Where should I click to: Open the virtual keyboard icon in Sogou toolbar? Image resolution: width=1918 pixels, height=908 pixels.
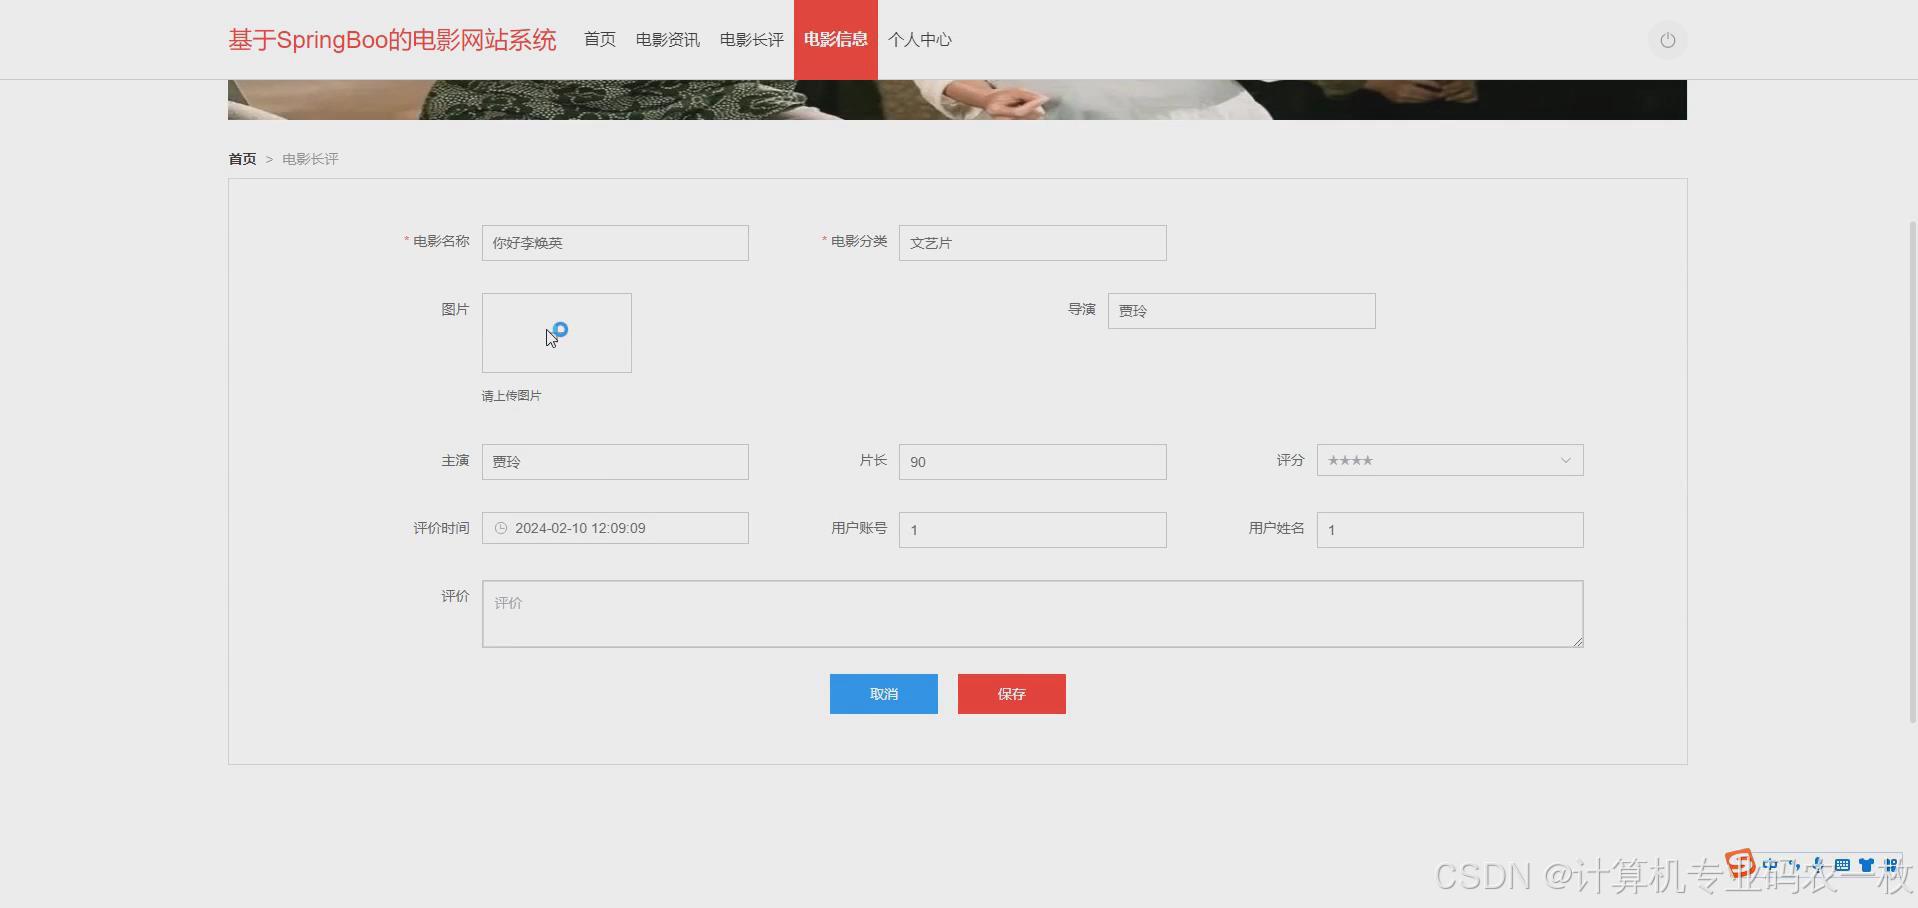pyautogui.click(x=1843, y=864)
